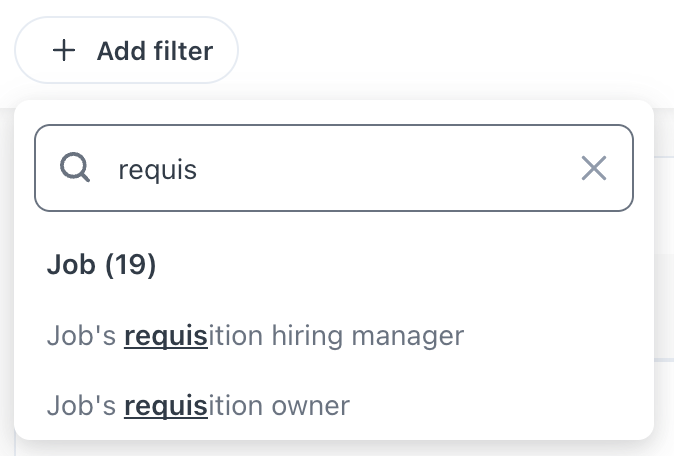Reset the filter search using the clear icon

(594, 168)
